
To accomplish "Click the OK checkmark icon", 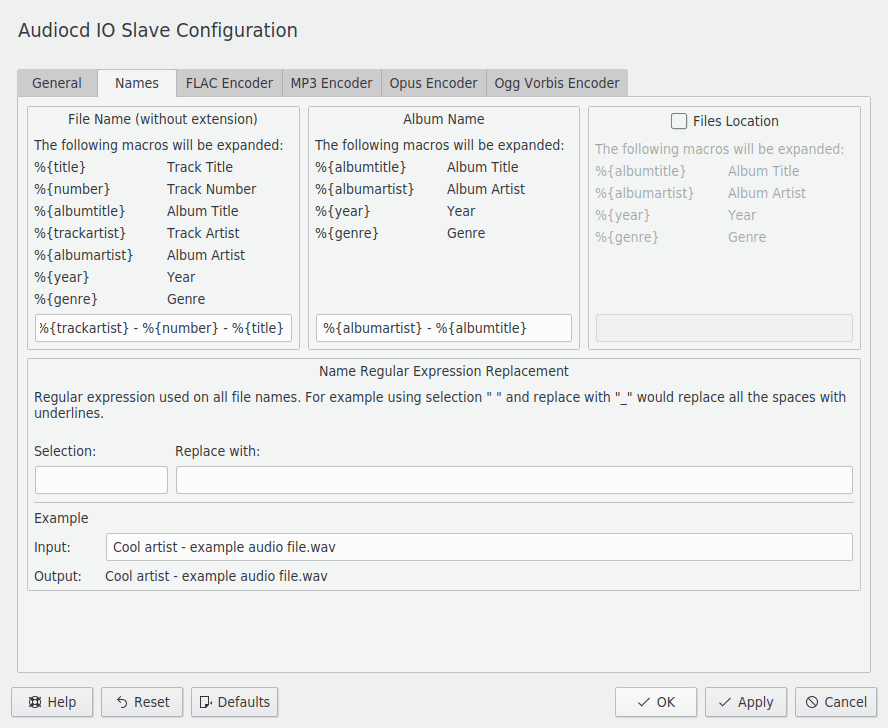I will (643, 702).
